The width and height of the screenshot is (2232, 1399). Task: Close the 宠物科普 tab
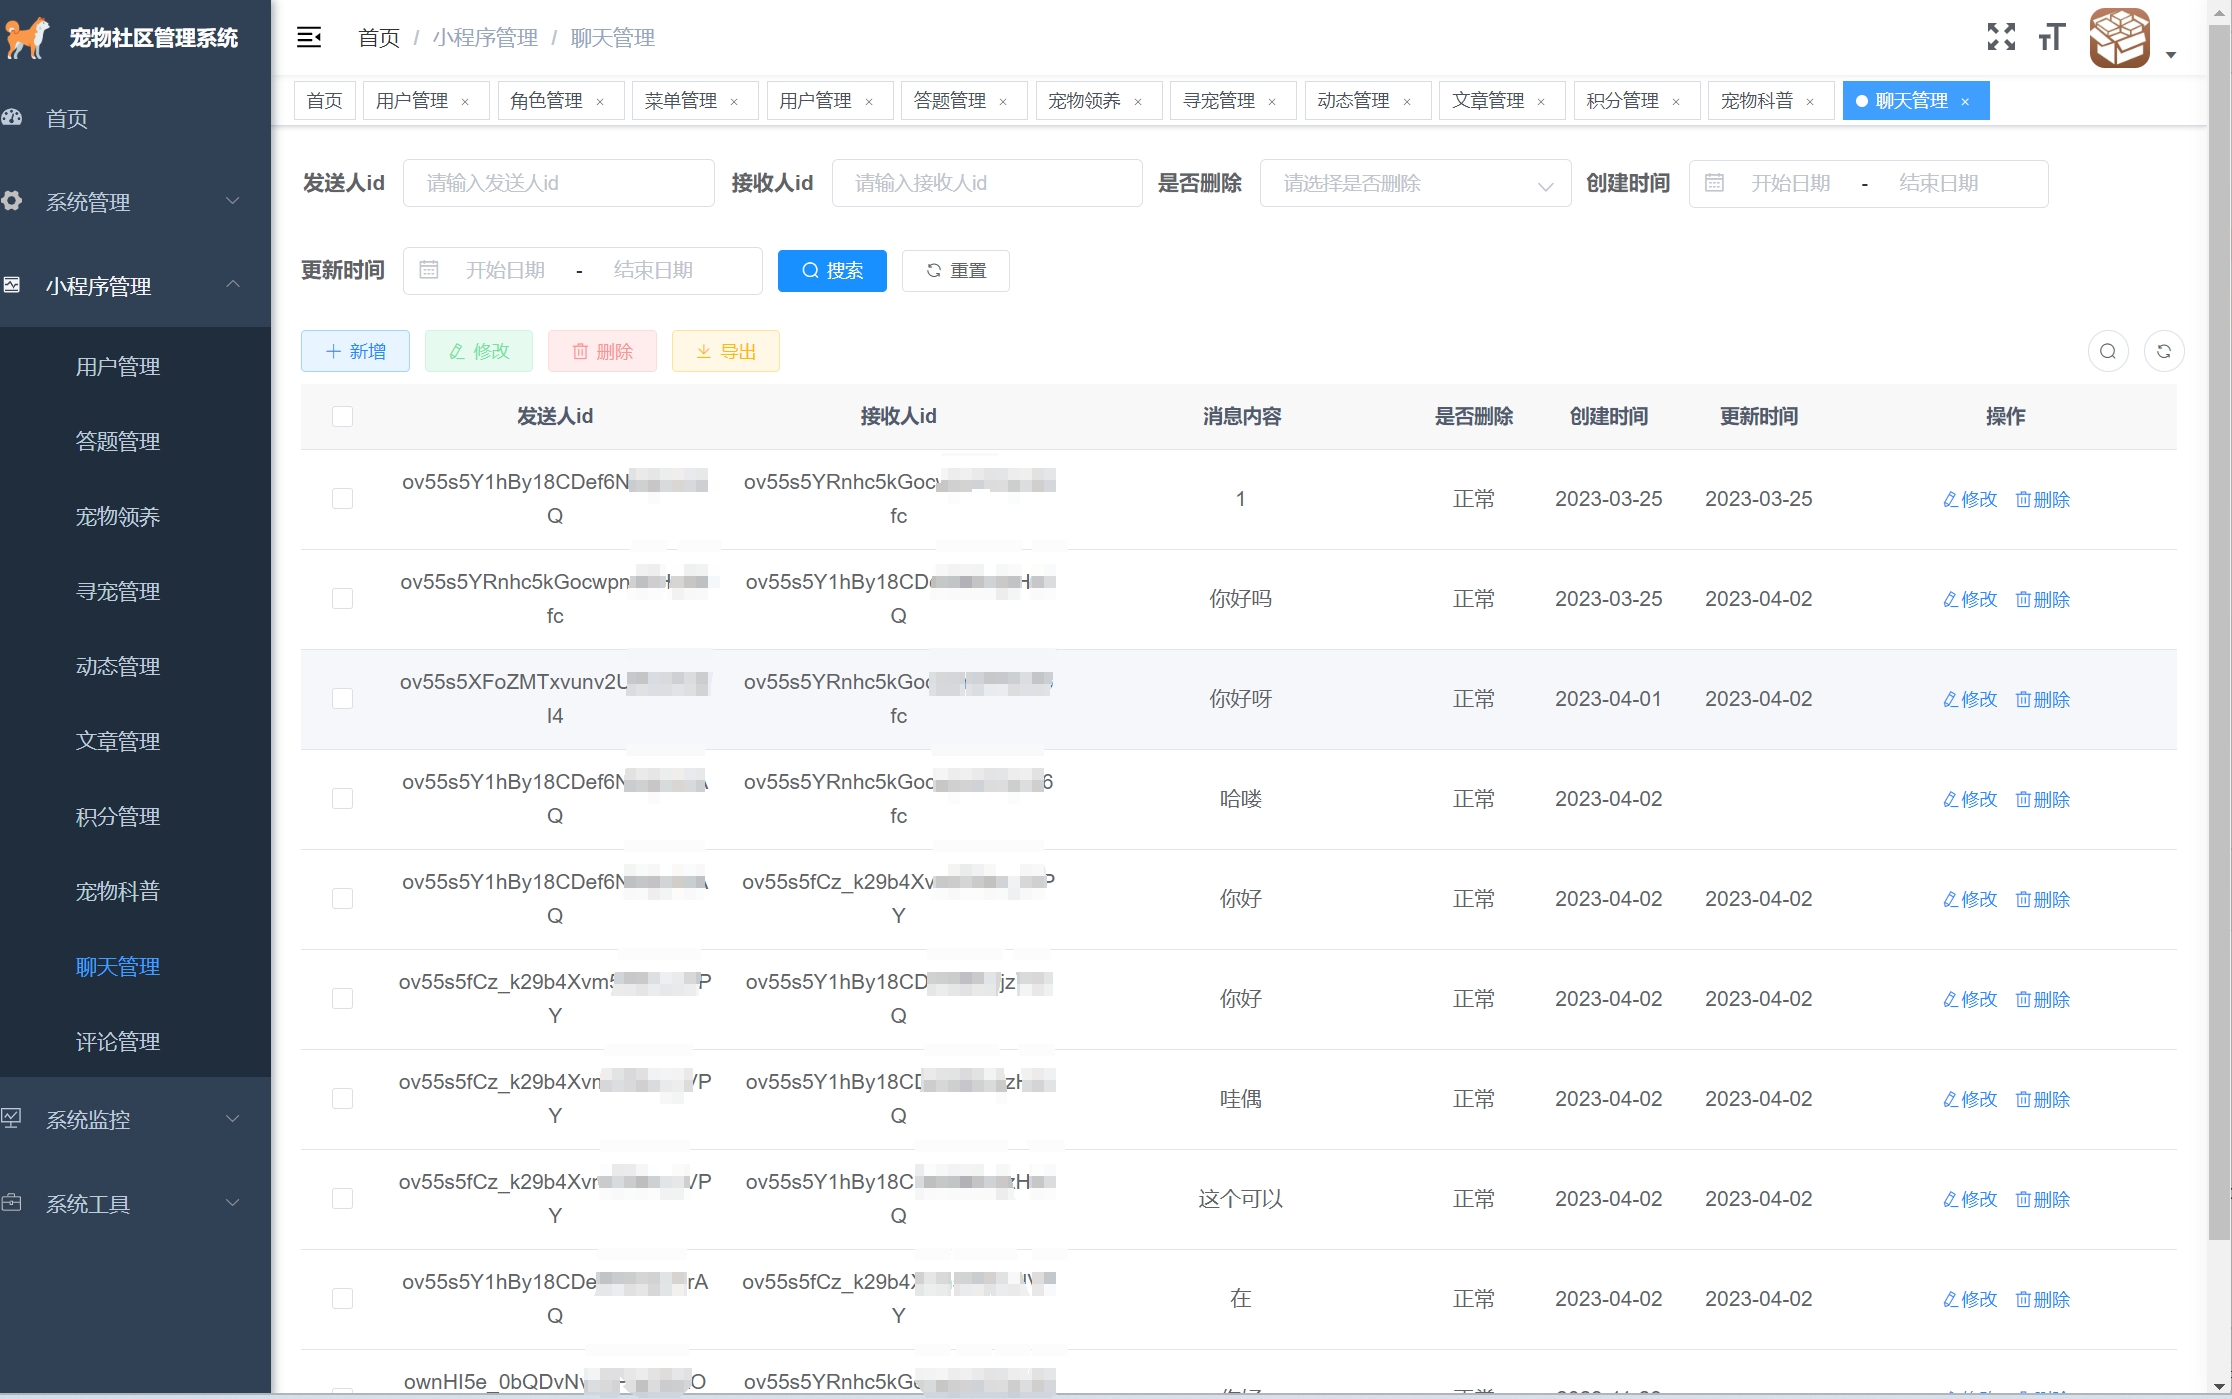click(1810, 101)
